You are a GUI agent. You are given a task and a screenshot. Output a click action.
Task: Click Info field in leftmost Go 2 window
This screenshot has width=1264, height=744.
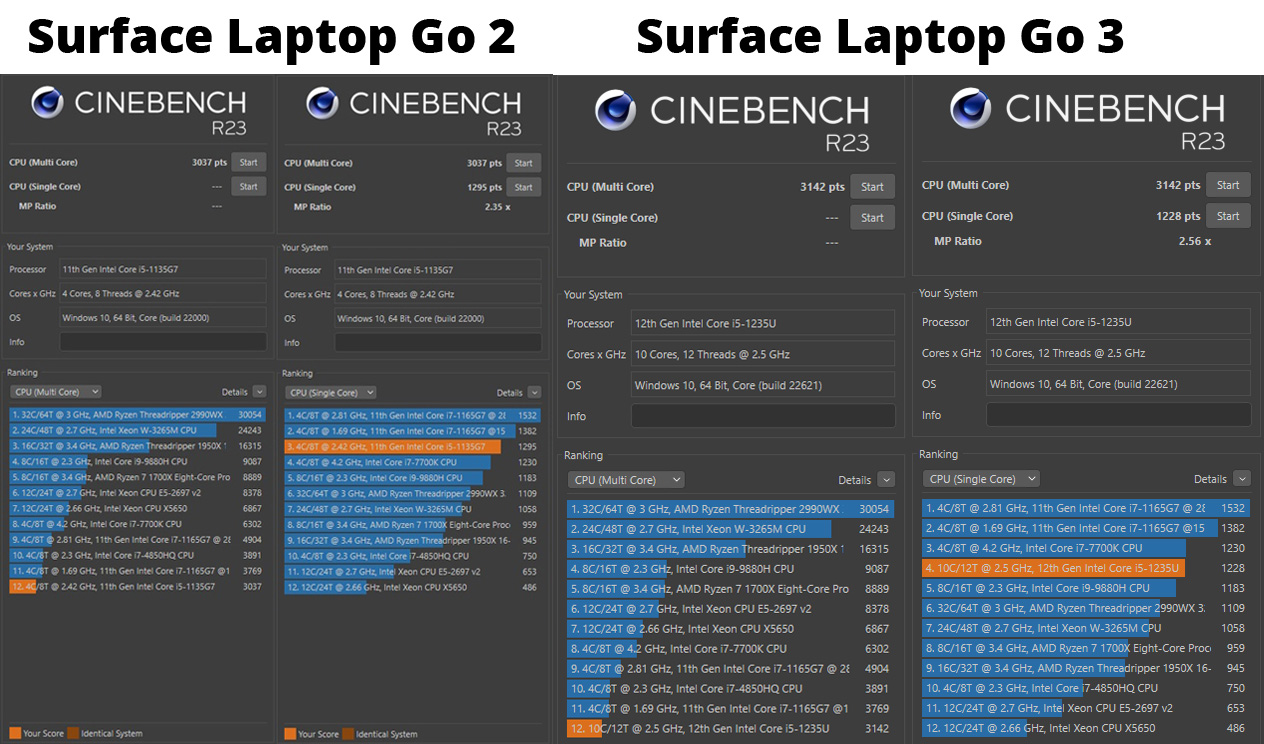[x=164, y=342]
